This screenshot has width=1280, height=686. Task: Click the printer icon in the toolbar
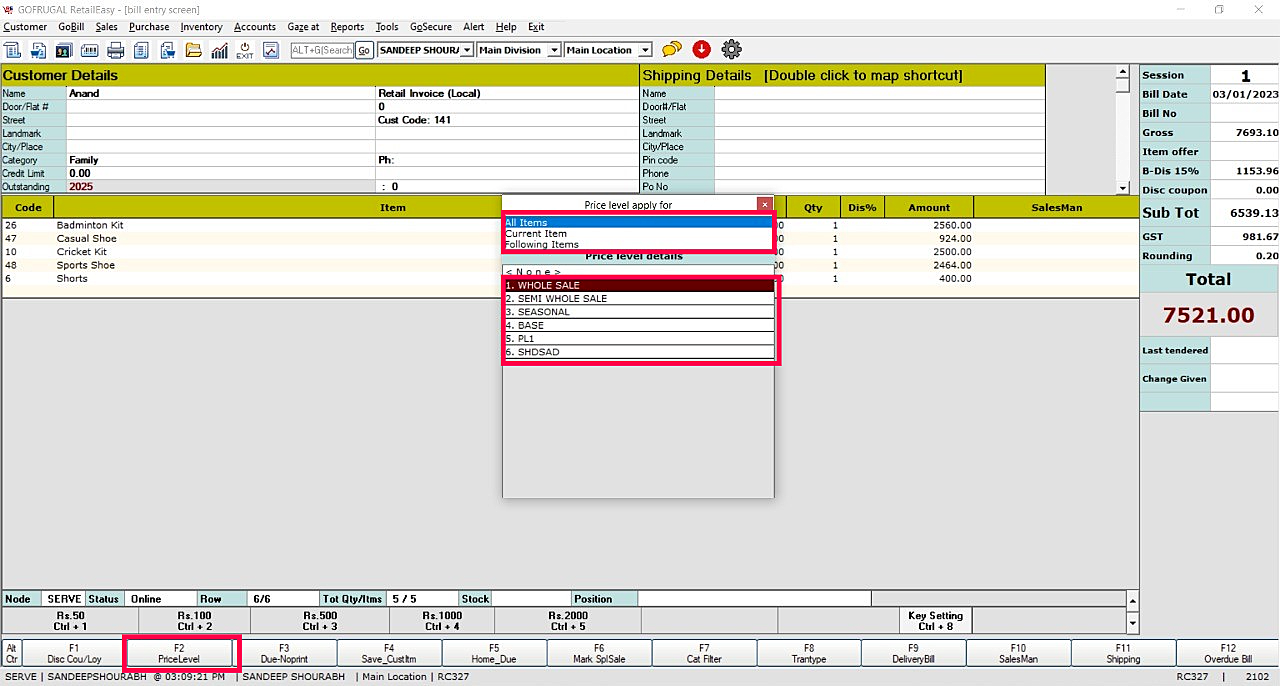click(x=115, y=50)
